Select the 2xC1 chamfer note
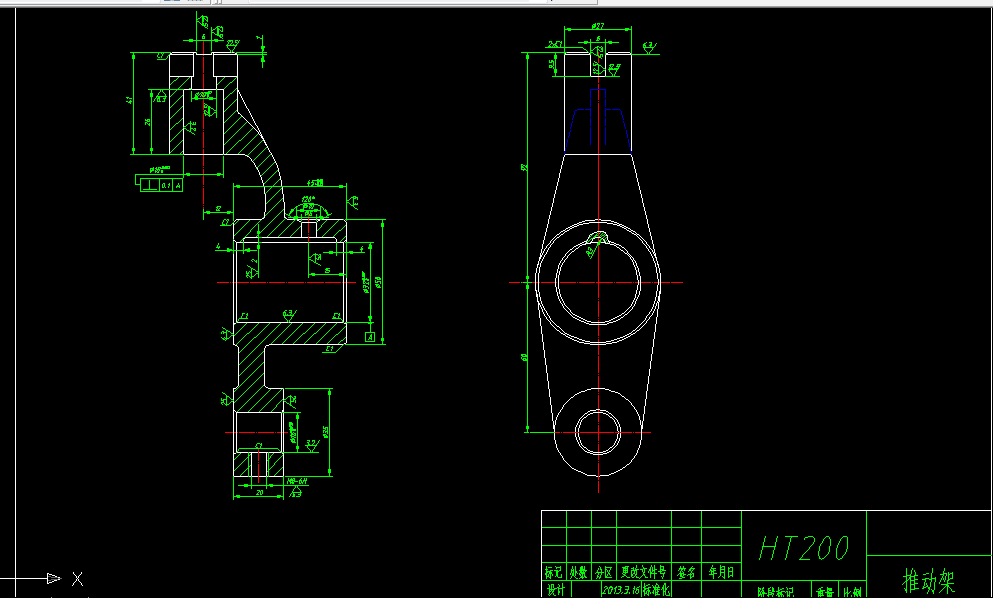993x598 pixels. 555,44
